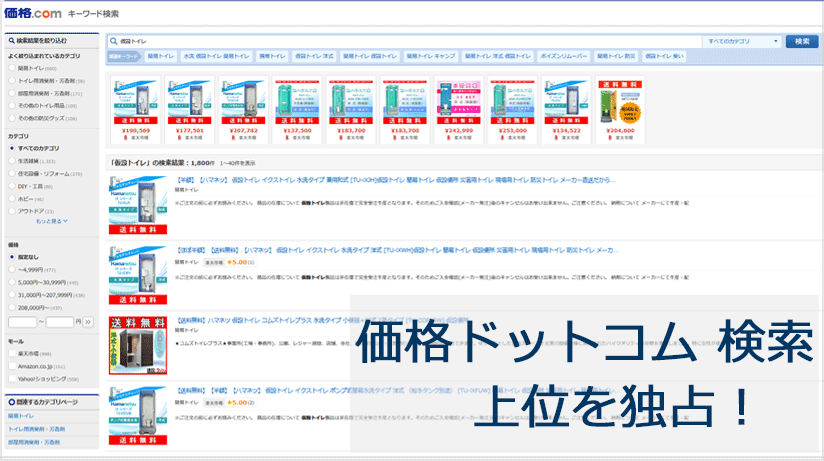Select the 簡易トイレ (660) radio filter
The width and height of the screenshot is (824, 461).
click(x=12, y=68)
